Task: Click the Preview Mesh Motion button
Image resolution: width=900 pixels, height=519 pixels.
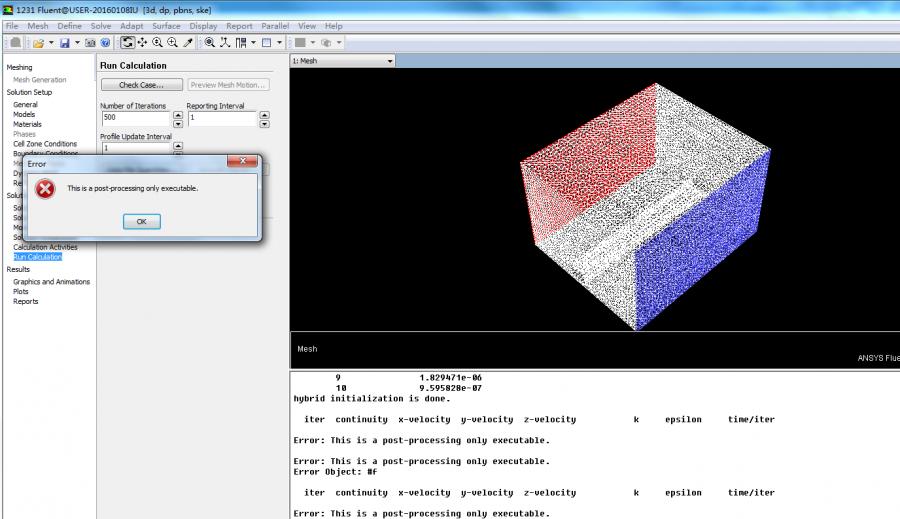Action: 228,85
